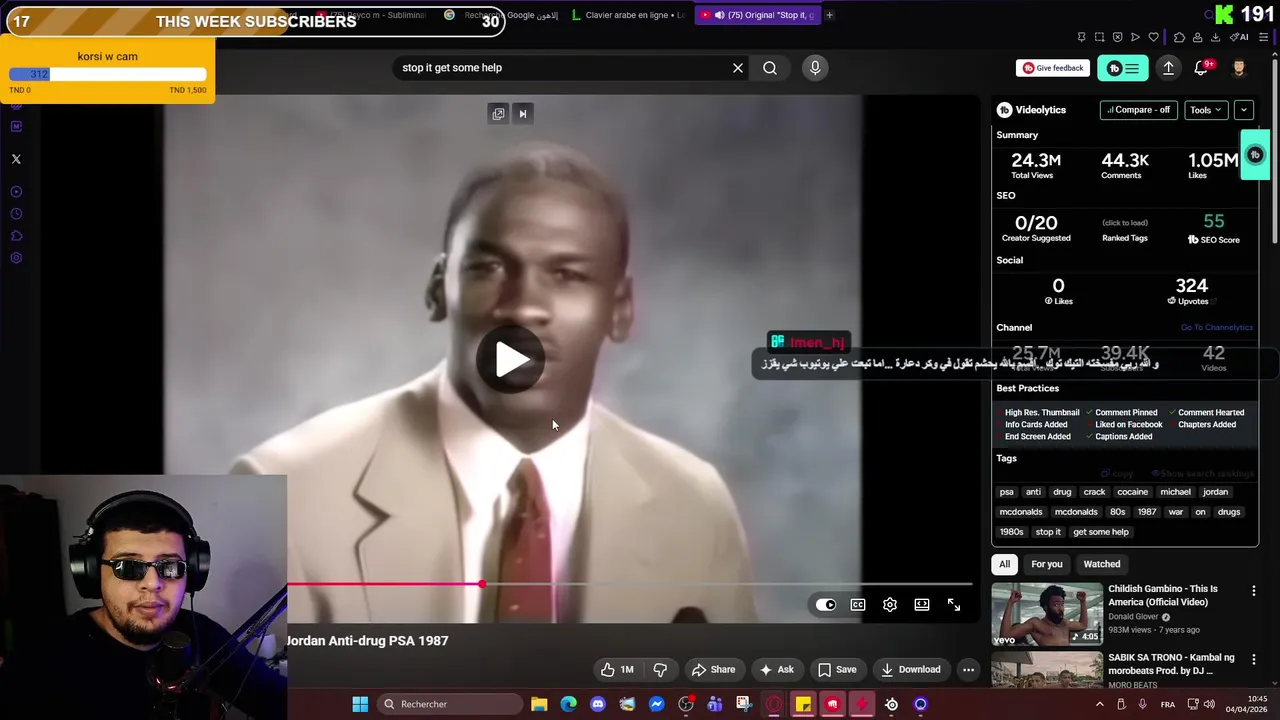Open the History clock in Opera sidebar

pos(16,214)
